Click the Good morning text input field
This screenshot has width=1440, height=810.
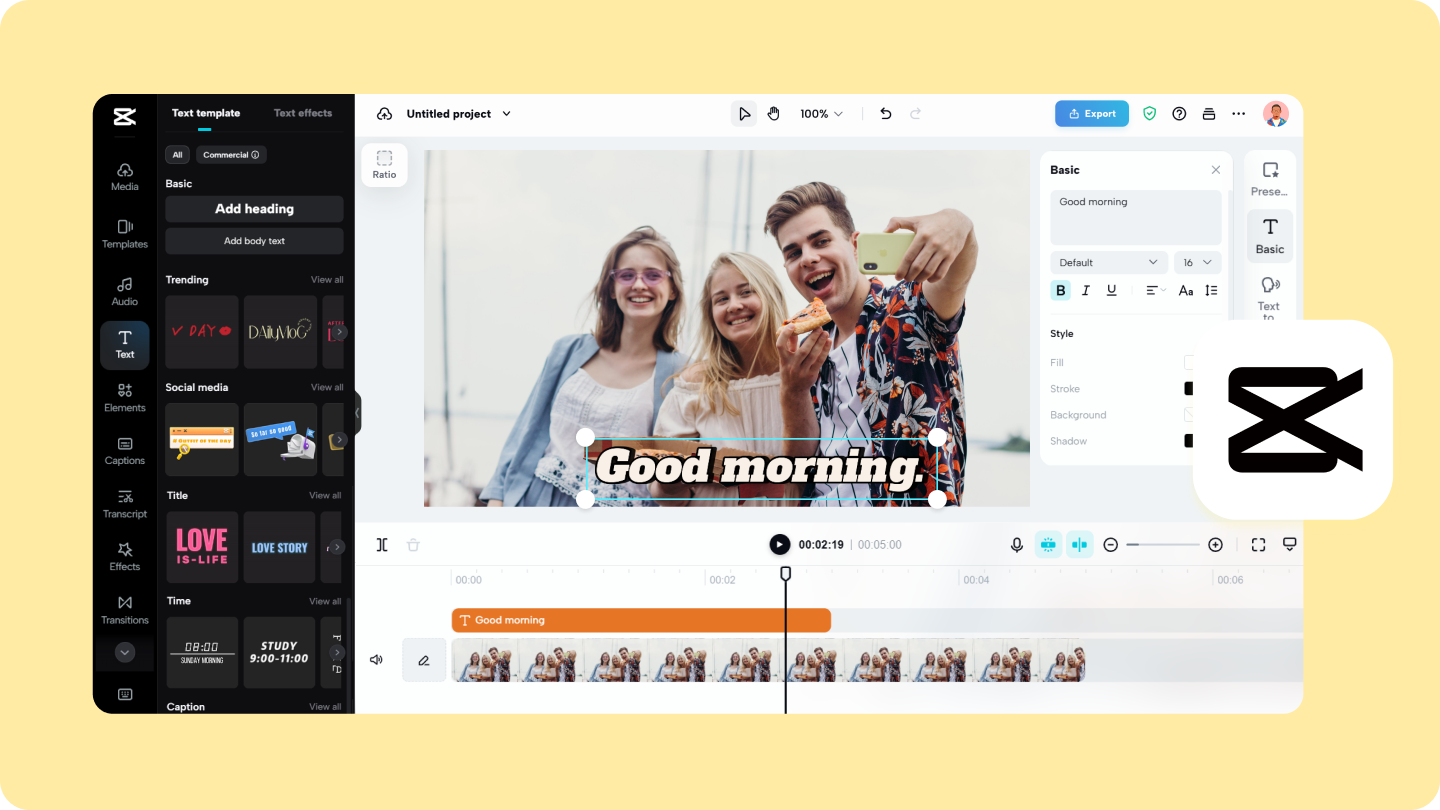pos(1136,217)
